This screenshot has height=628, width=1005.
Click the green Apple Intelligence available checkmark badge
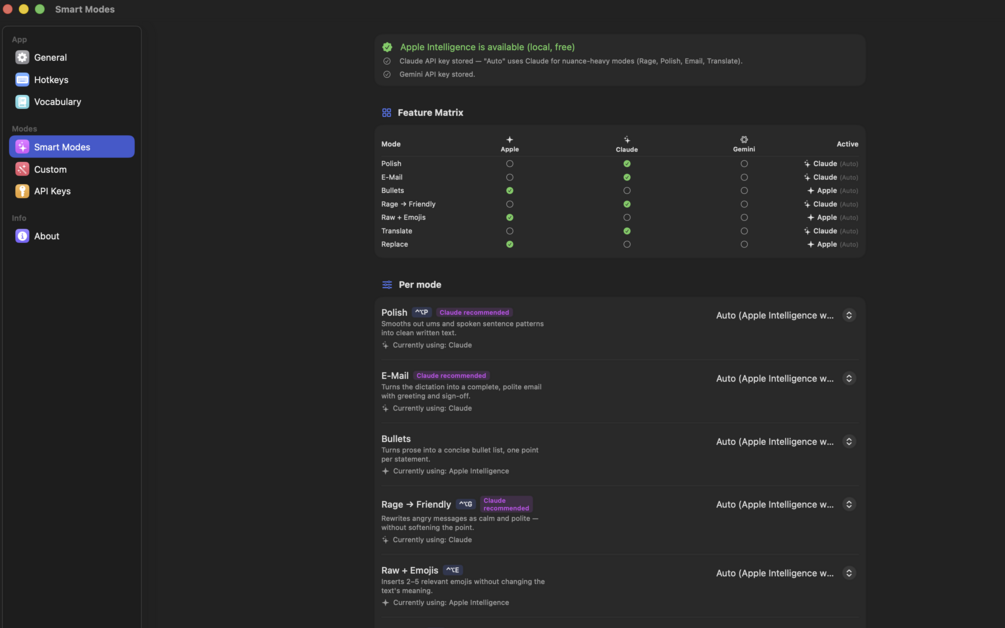click(x=387, y=47)
